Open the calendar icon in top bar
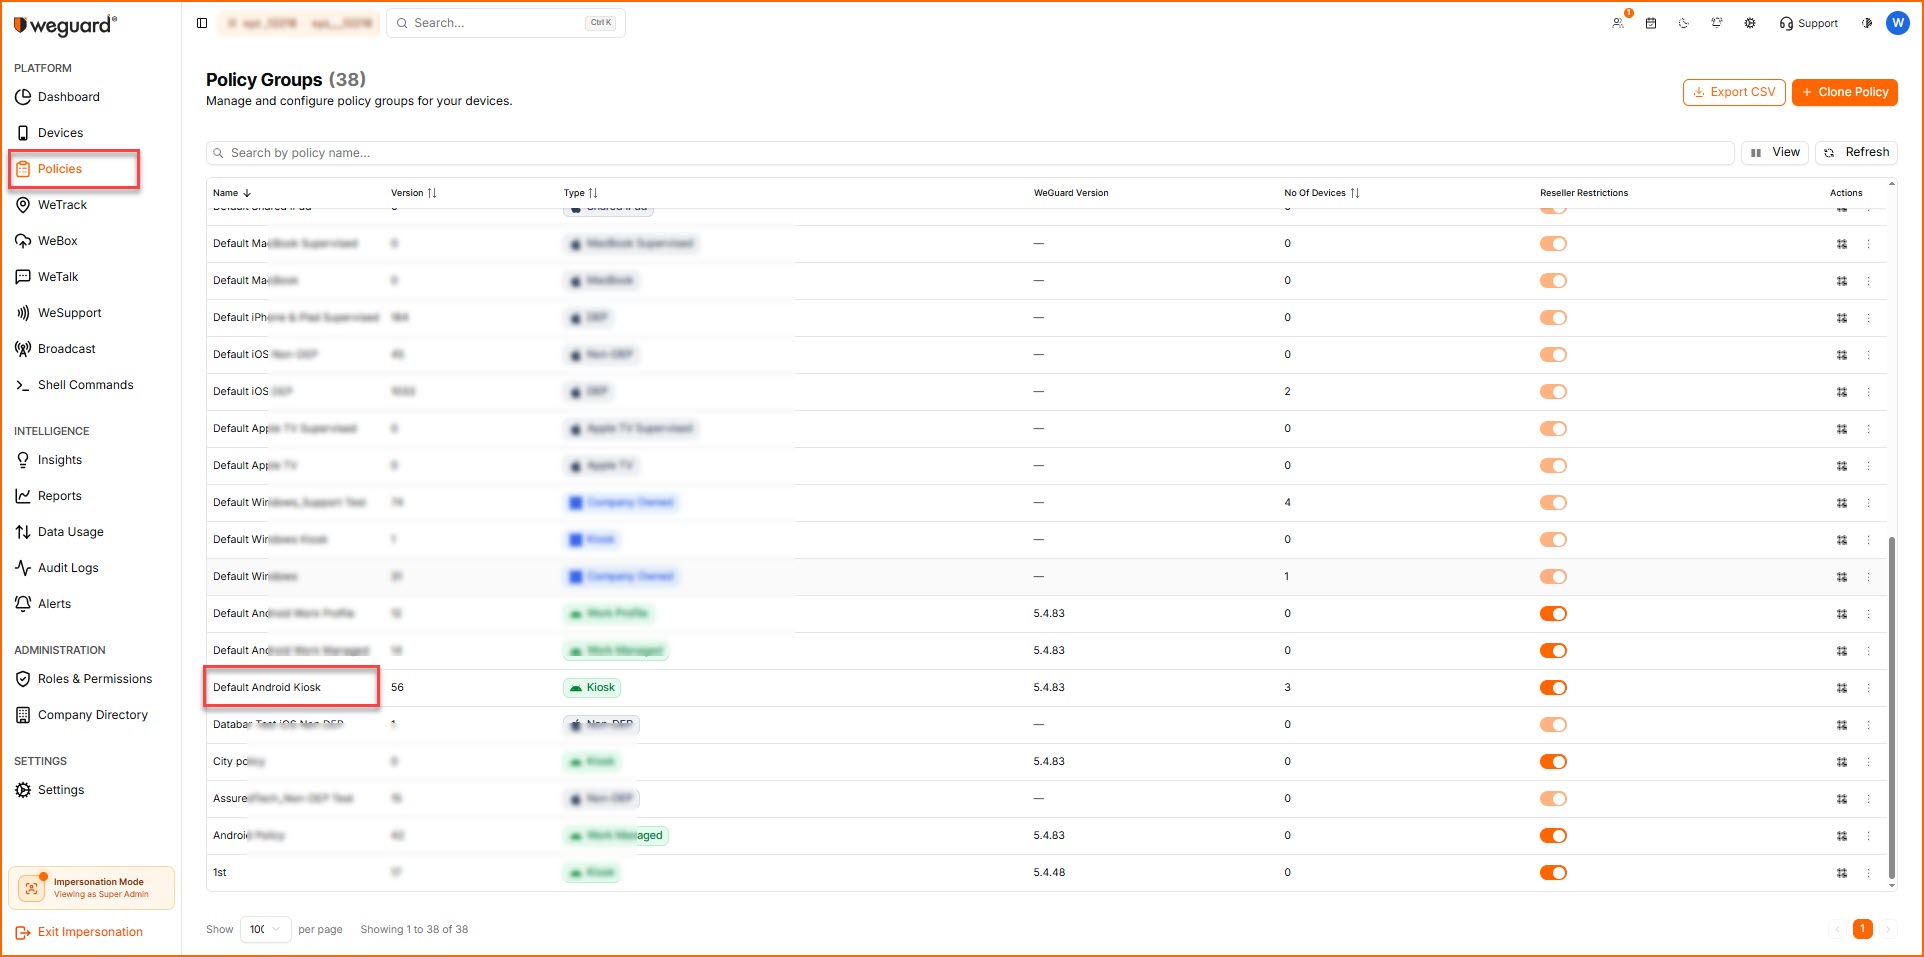The image size is (1924, 957). (x=1651, y=23)
